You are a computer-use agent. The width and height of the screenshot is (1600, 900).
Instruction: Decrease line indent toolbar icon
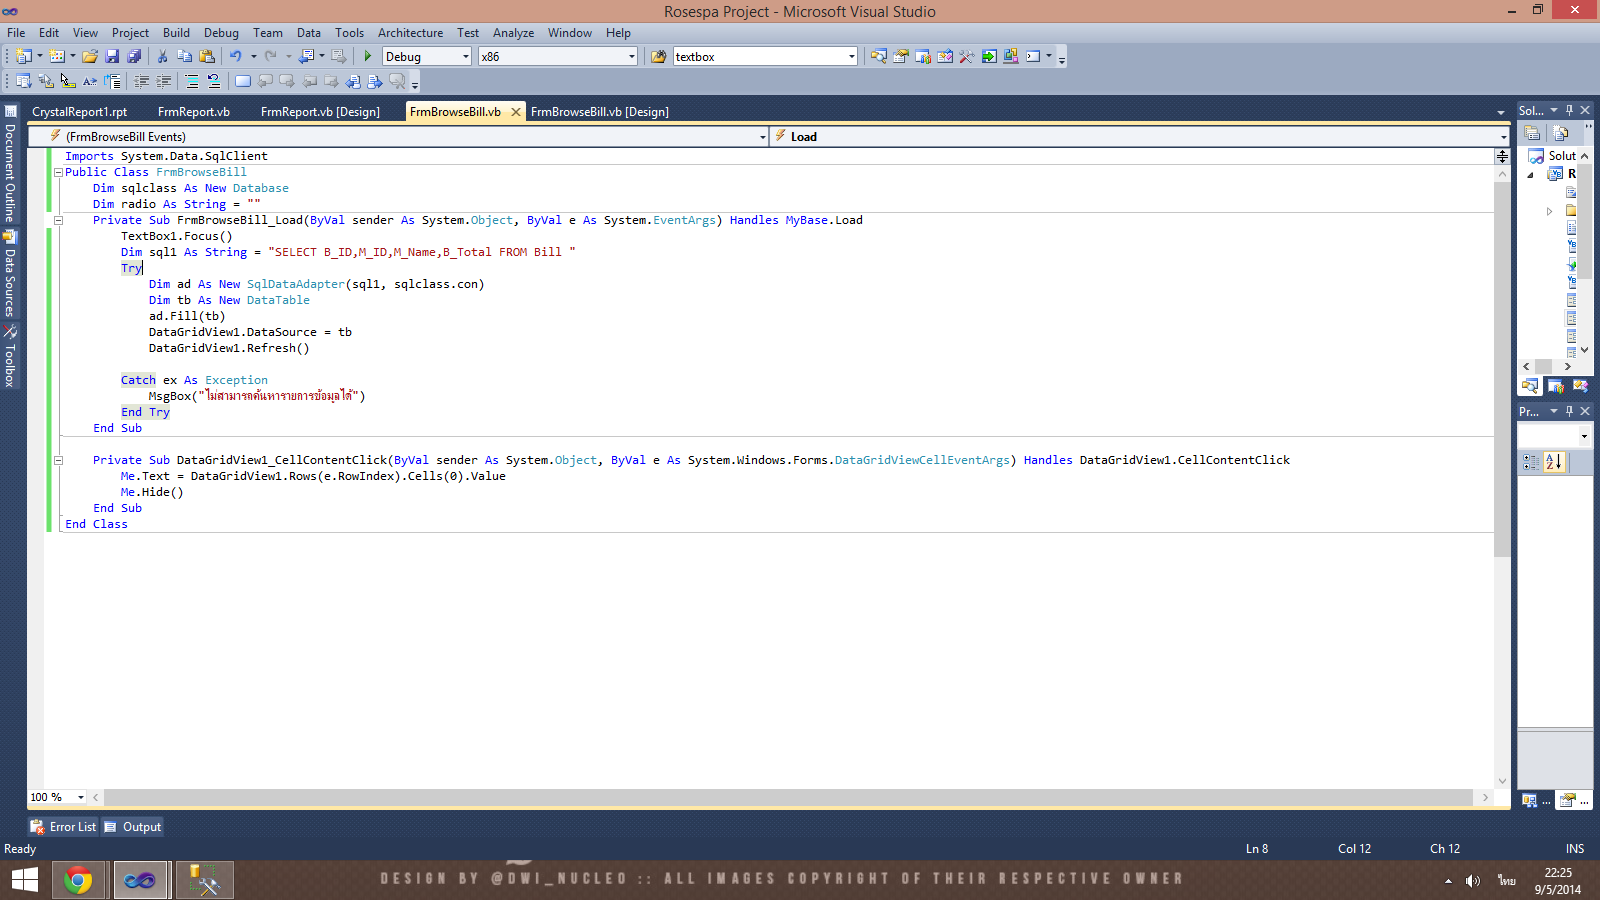[142, 81]
